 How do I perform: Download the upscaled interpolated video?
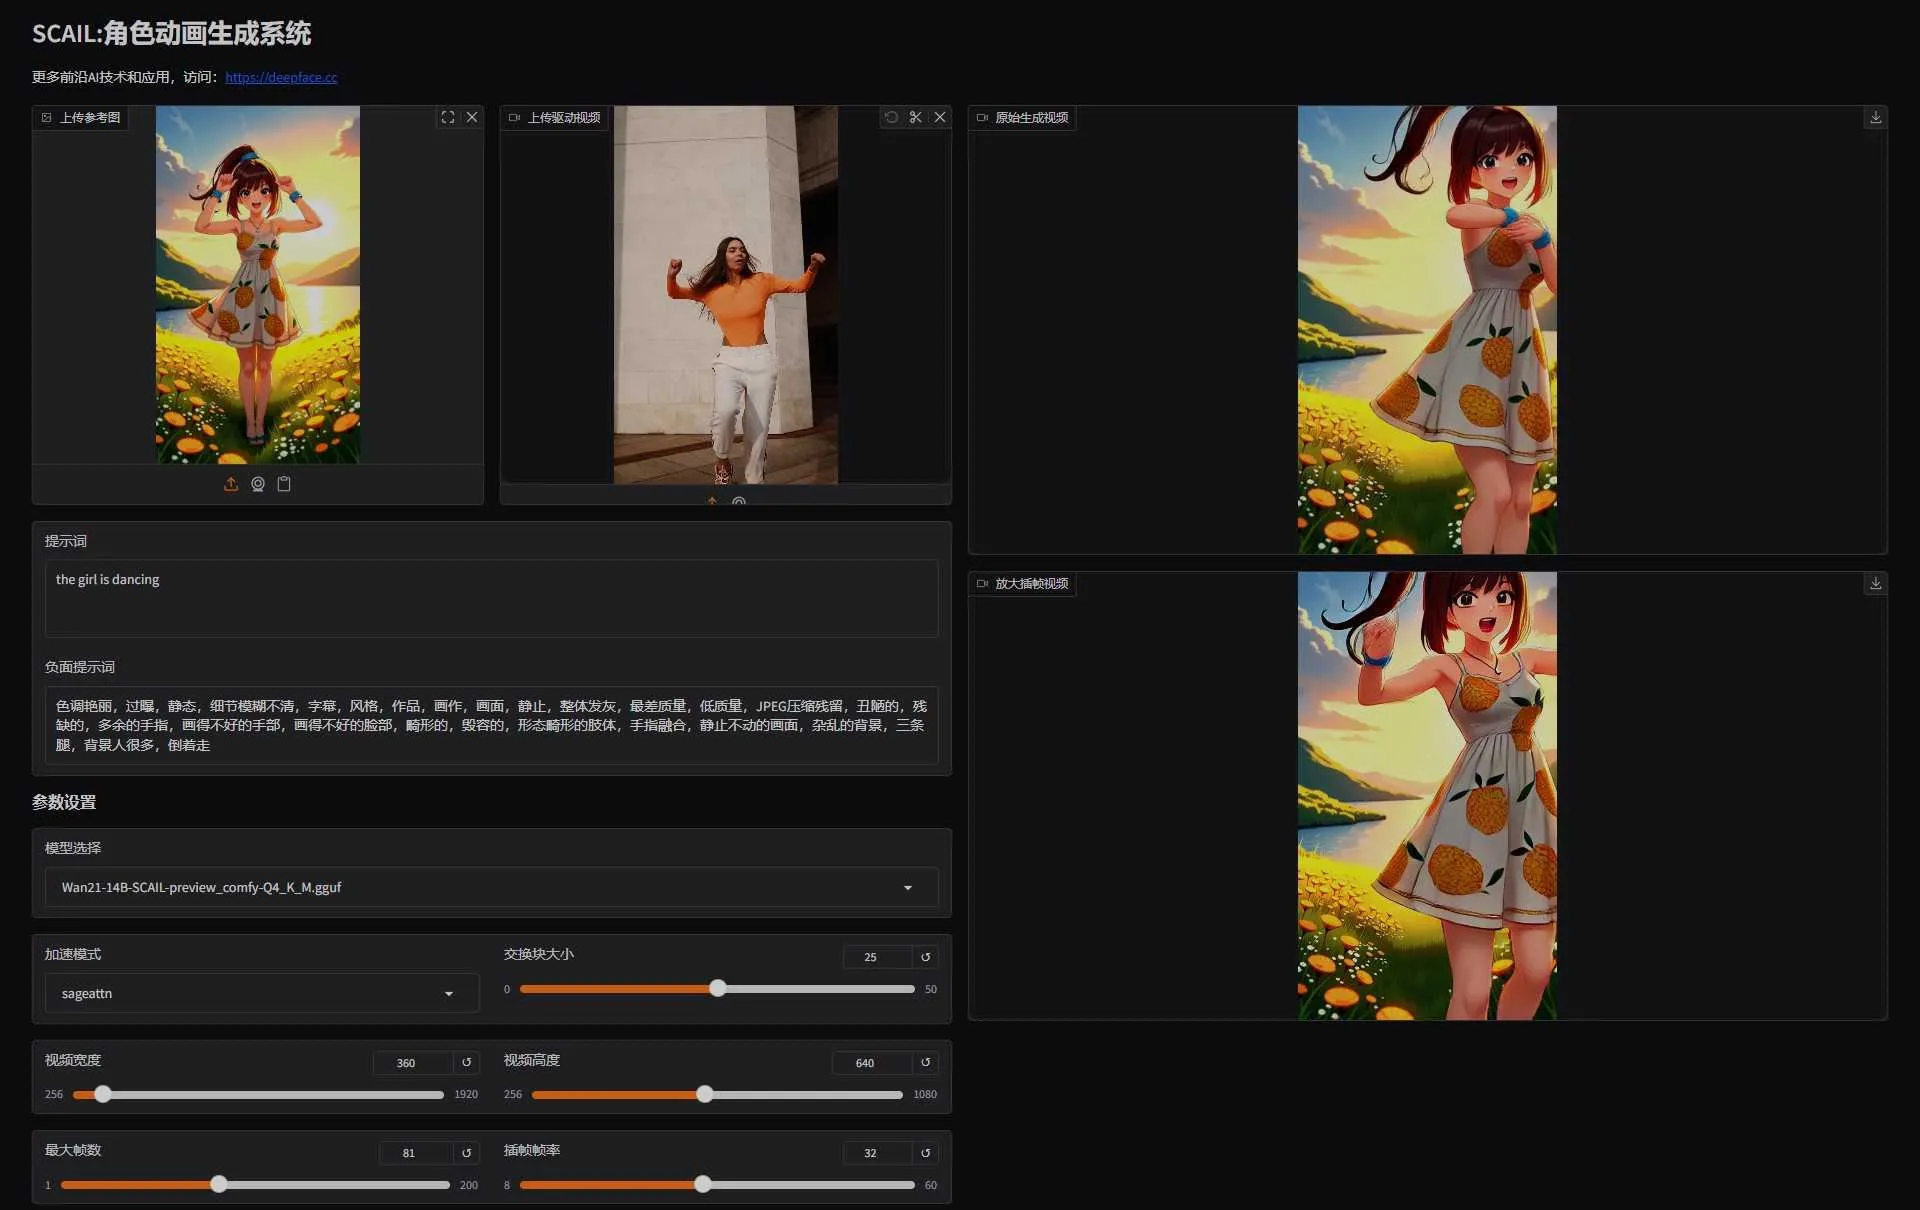click(x=1875, y=583)
